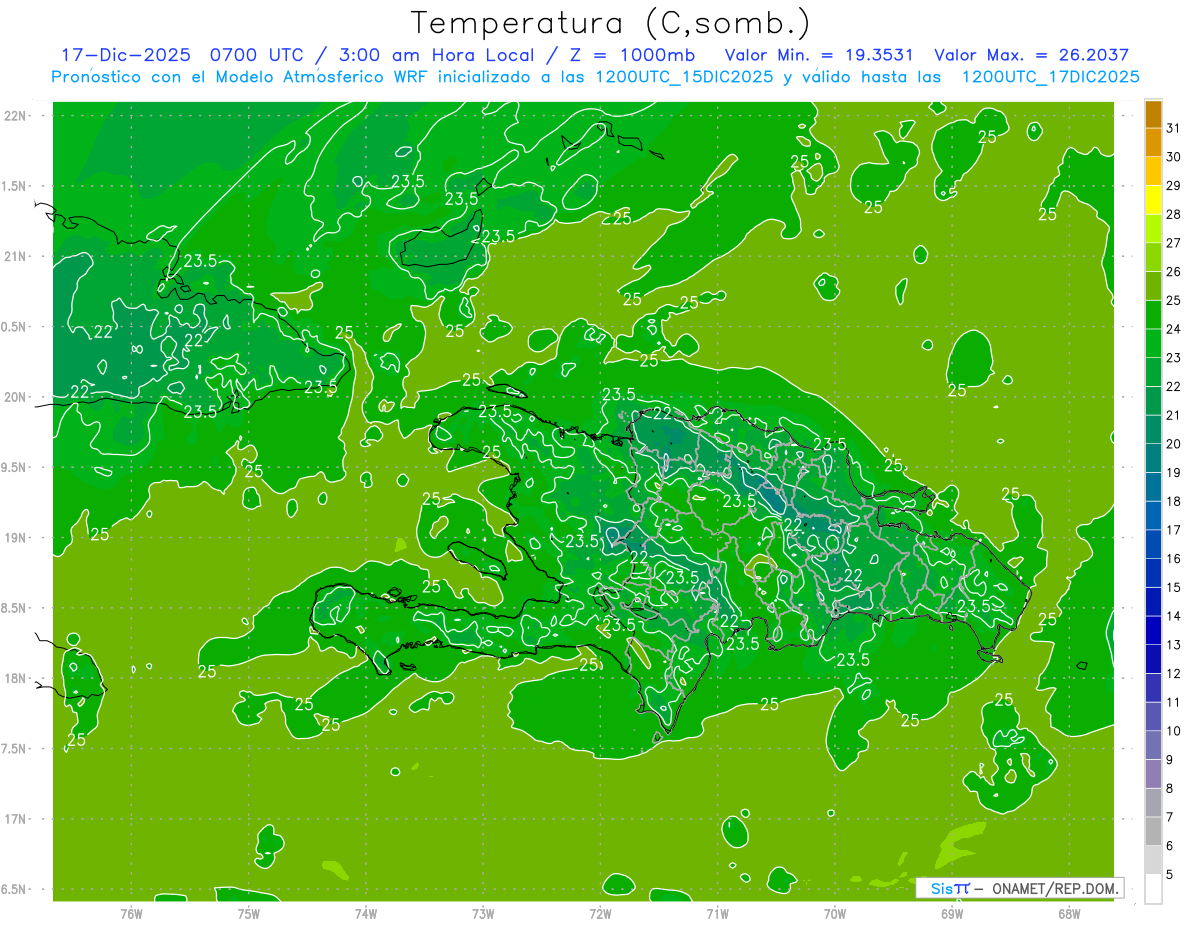This screenshot has height=927, width=1200.
Task: Click the '71W' longitude axis label
Action: tap(717, 913)
